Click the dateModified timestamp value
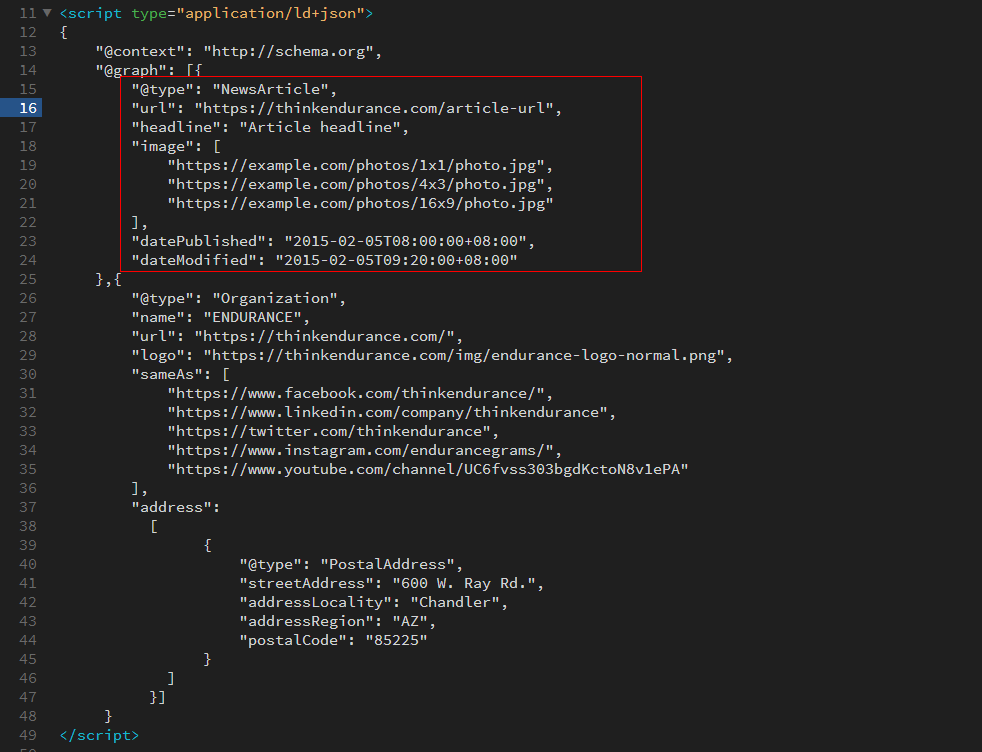The height and width of the screenshot is (752, 982). click(400, 259)
